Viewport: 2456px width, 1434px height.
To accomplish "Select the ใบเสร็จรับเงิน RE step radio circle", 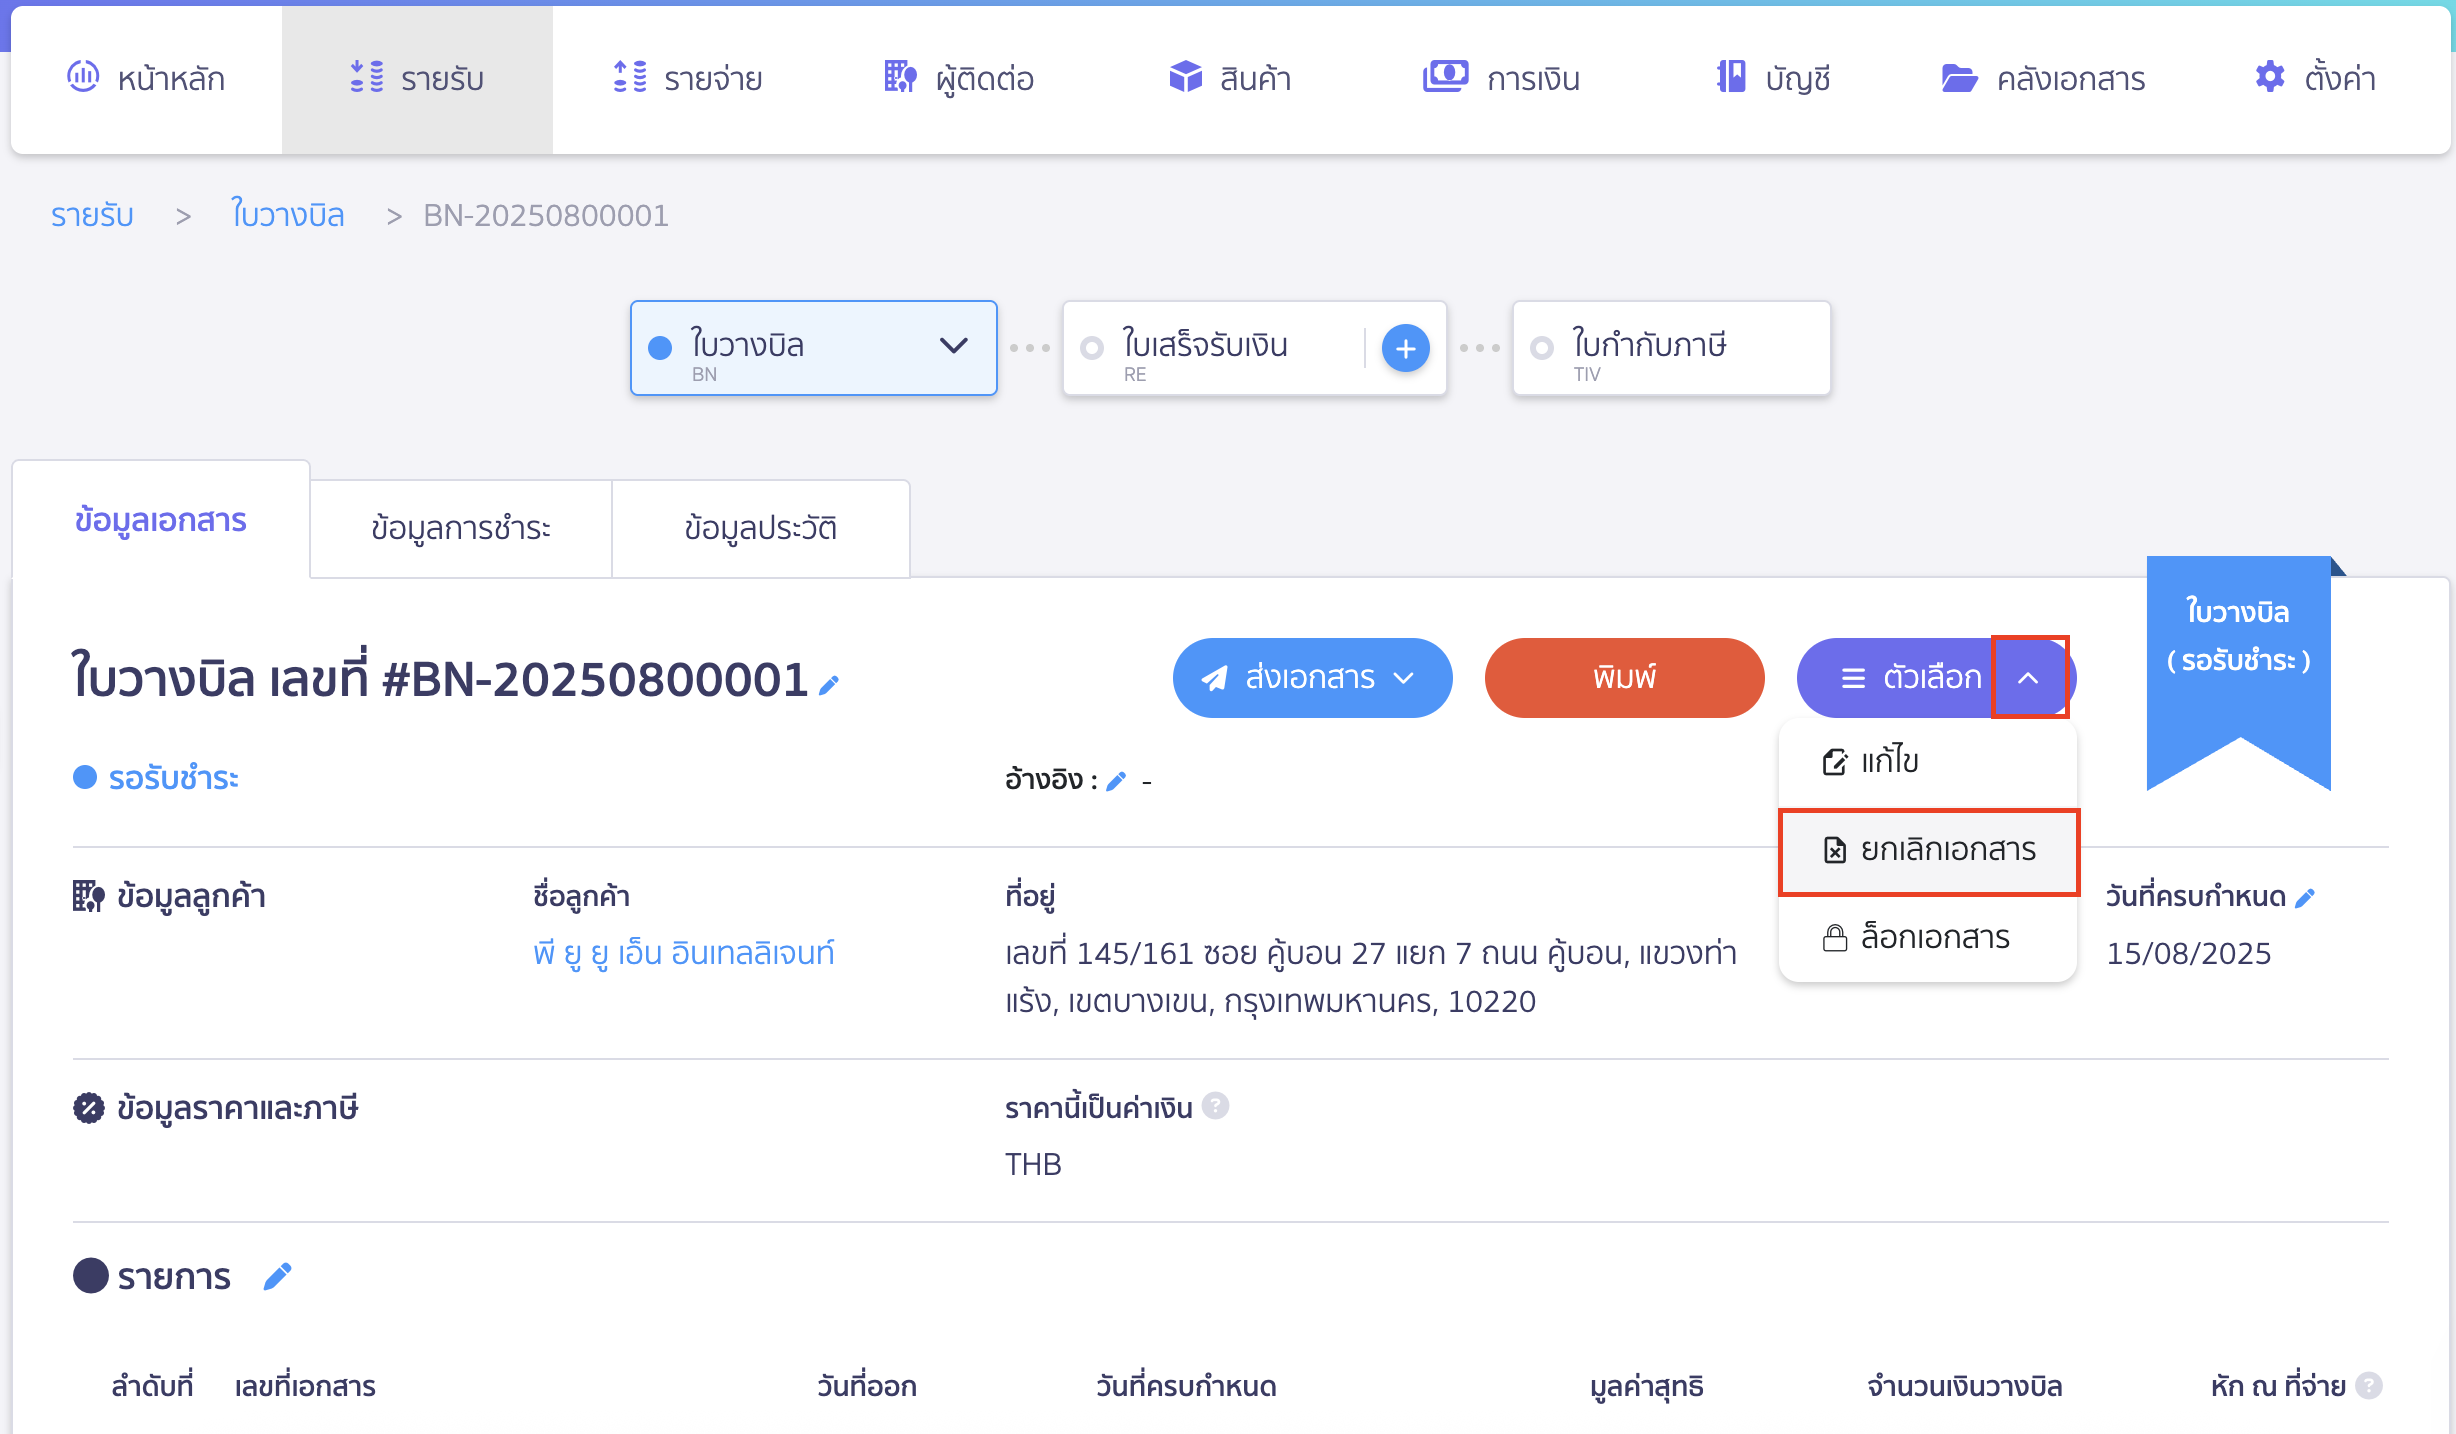I will [x=1092, y=348].
